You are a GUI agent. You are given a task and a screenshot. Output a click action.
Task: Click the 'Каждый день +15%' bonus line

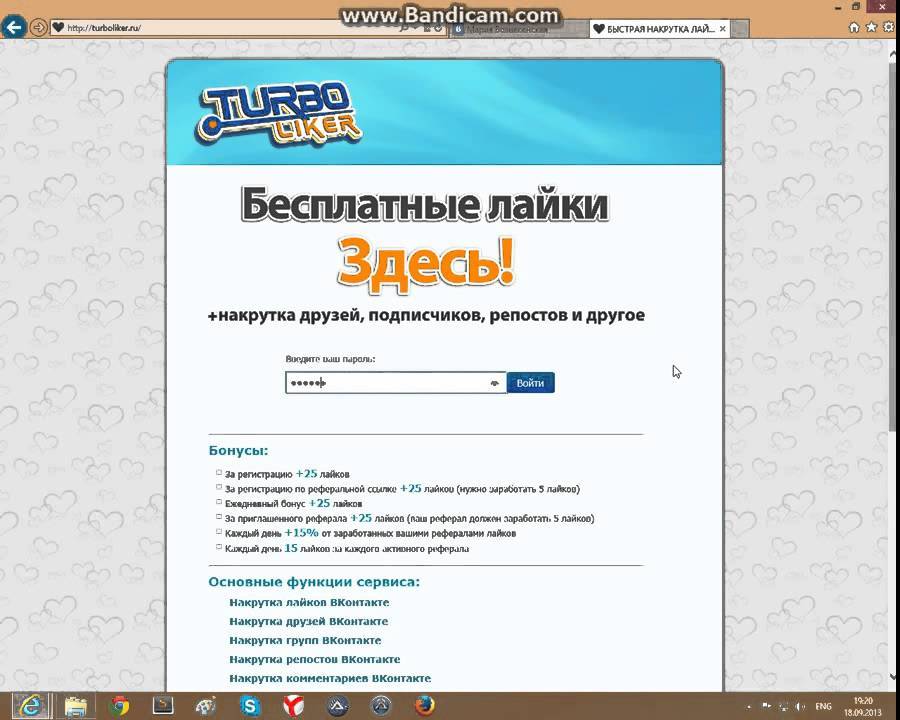(x=370, y=533)
